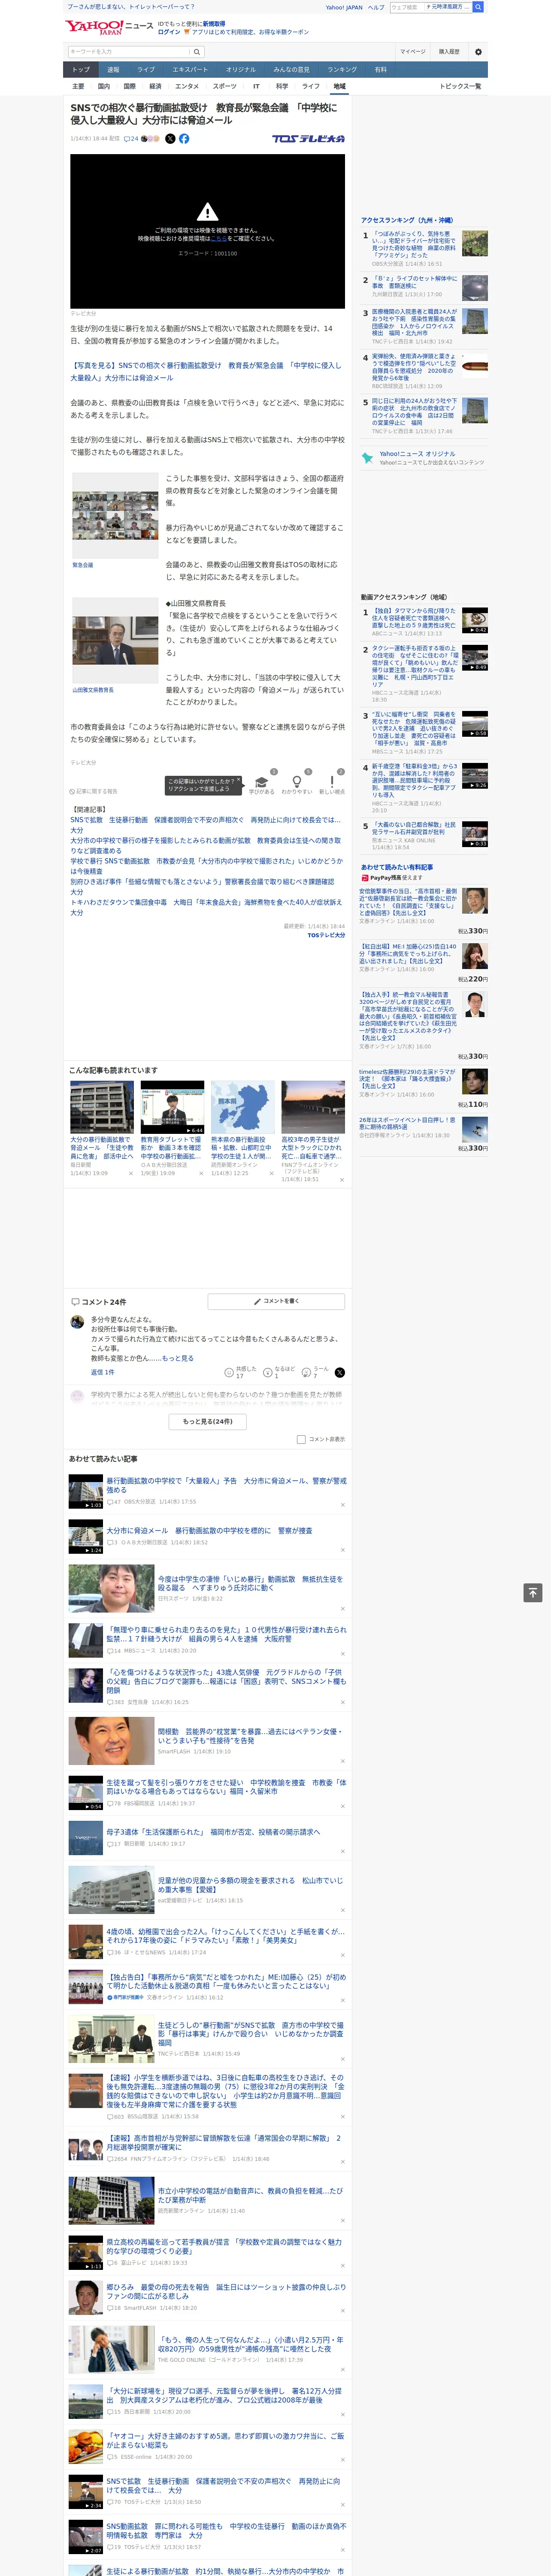Open トピックス一覧 link
The height and width of the screenshot is (2576, 551).
460,86
